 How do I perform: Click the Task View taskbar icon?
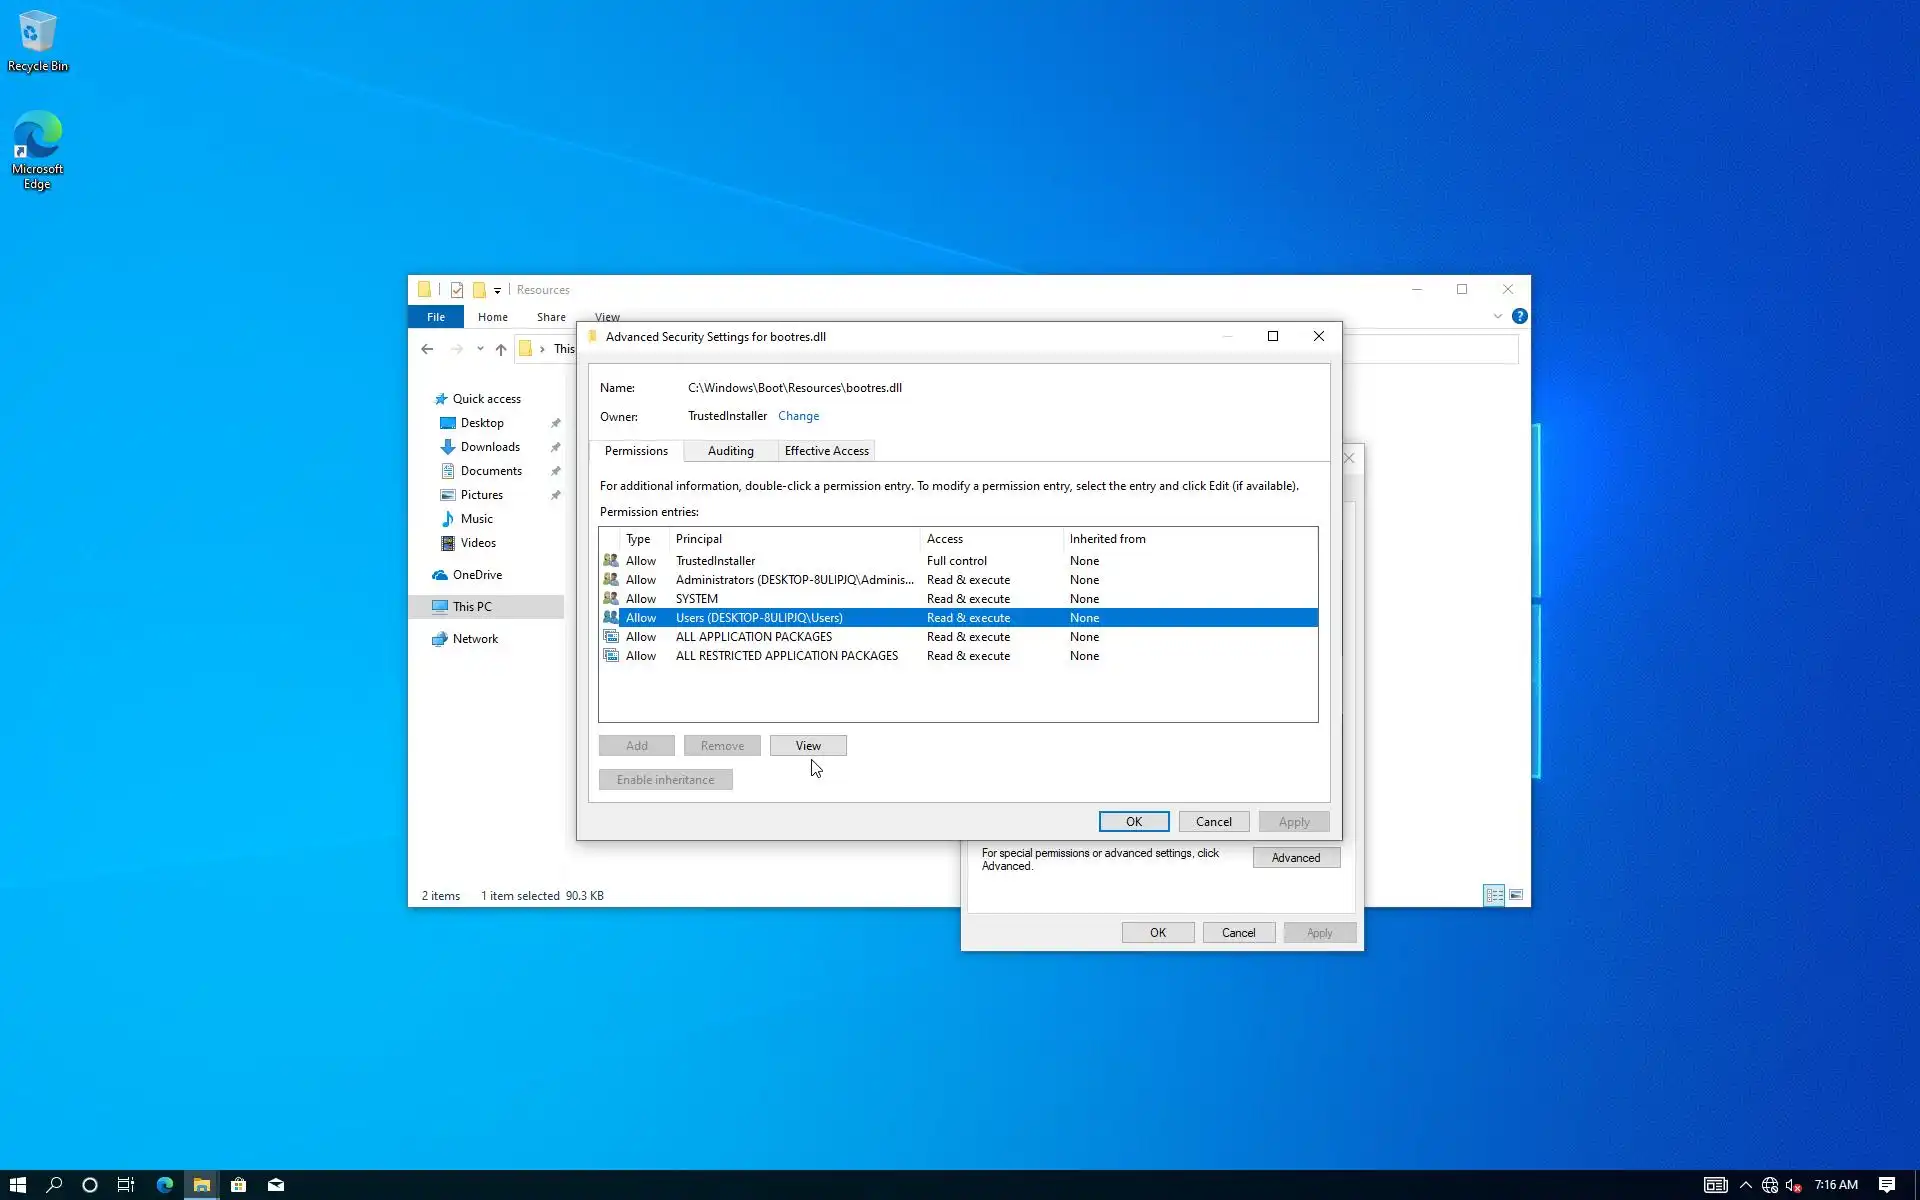click(x=126, y=1185)
